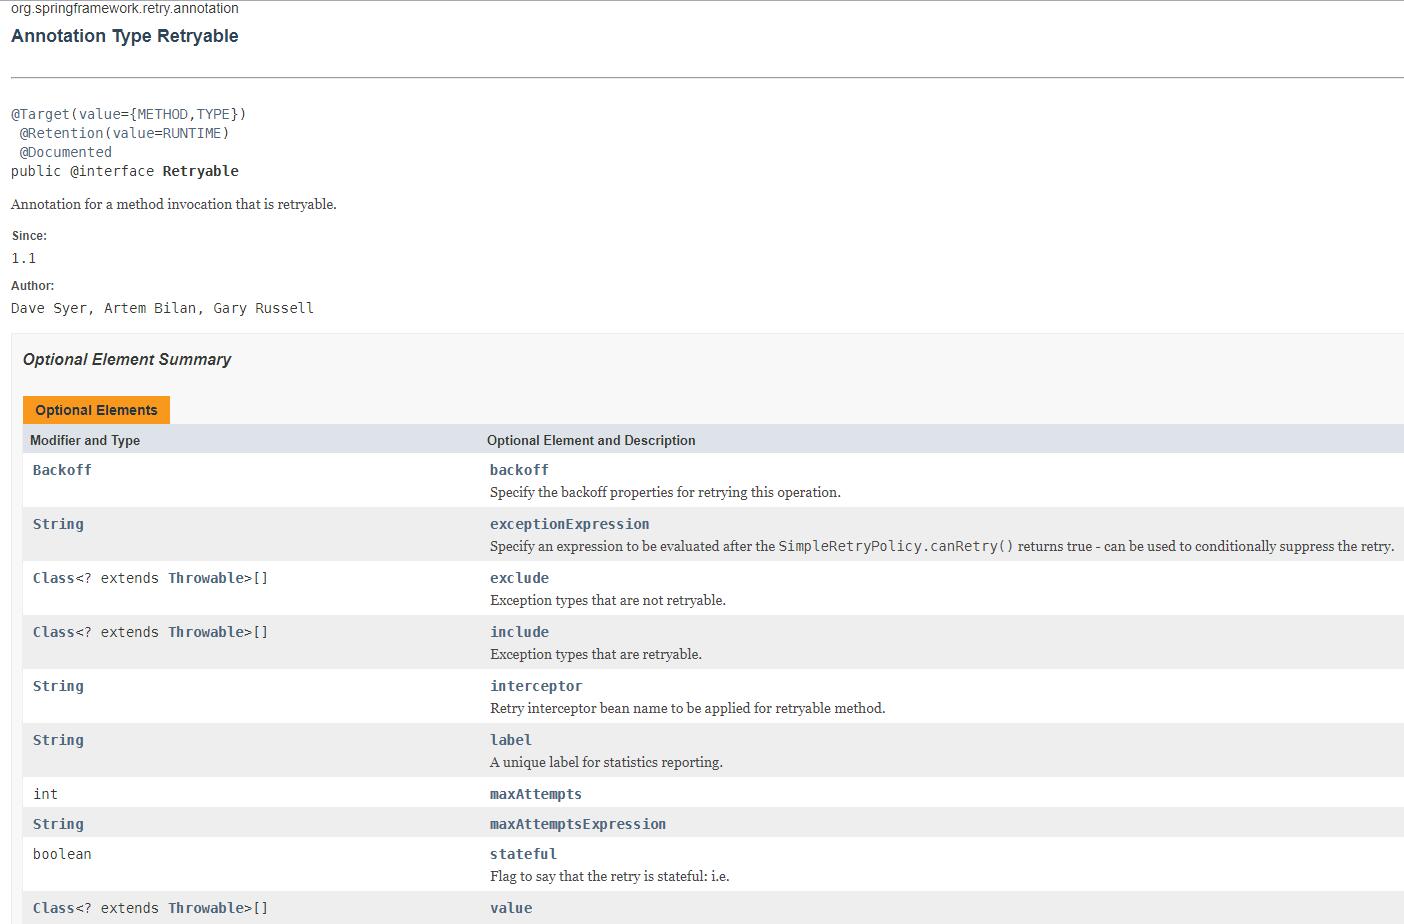The image size is (1404, 924).
Task: Select the Optional Elements tab
Action: (95, 409)
